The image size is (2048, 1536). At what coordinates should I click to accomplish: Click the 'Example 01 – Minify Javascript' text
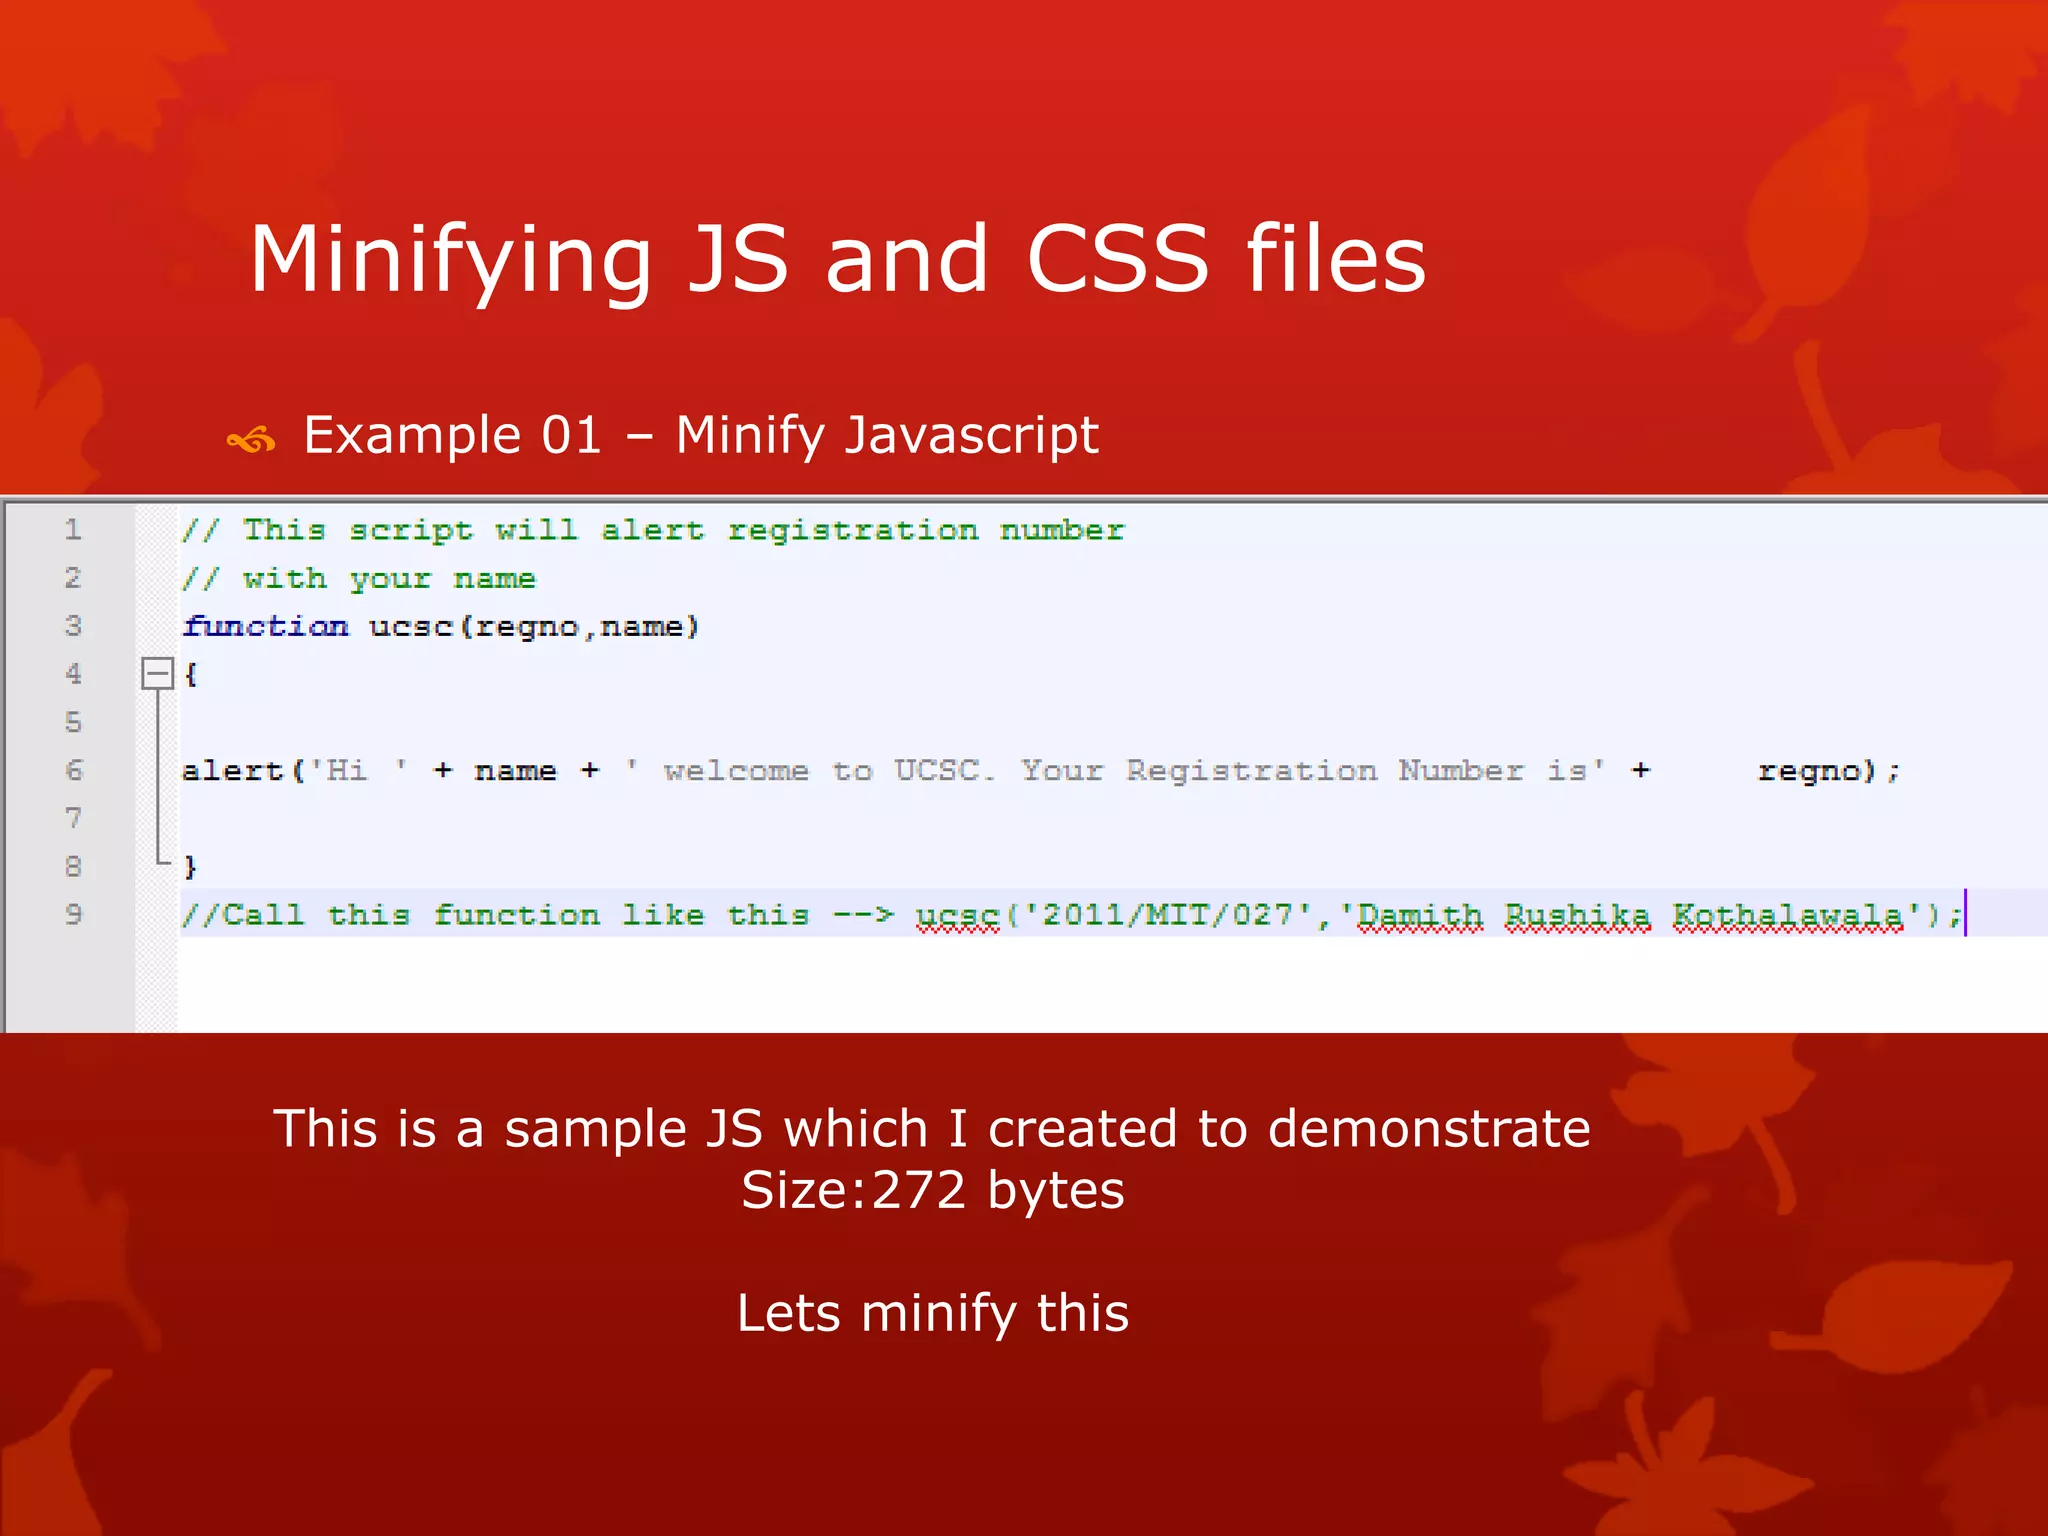pos(700,435)
